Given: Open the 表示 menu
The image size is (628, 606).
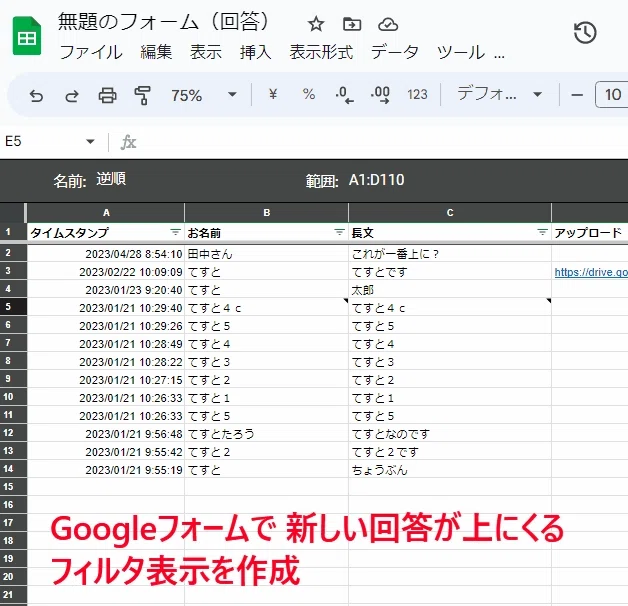Looking at the screenshot, I should pyautogui.click(x=206, y=52).
